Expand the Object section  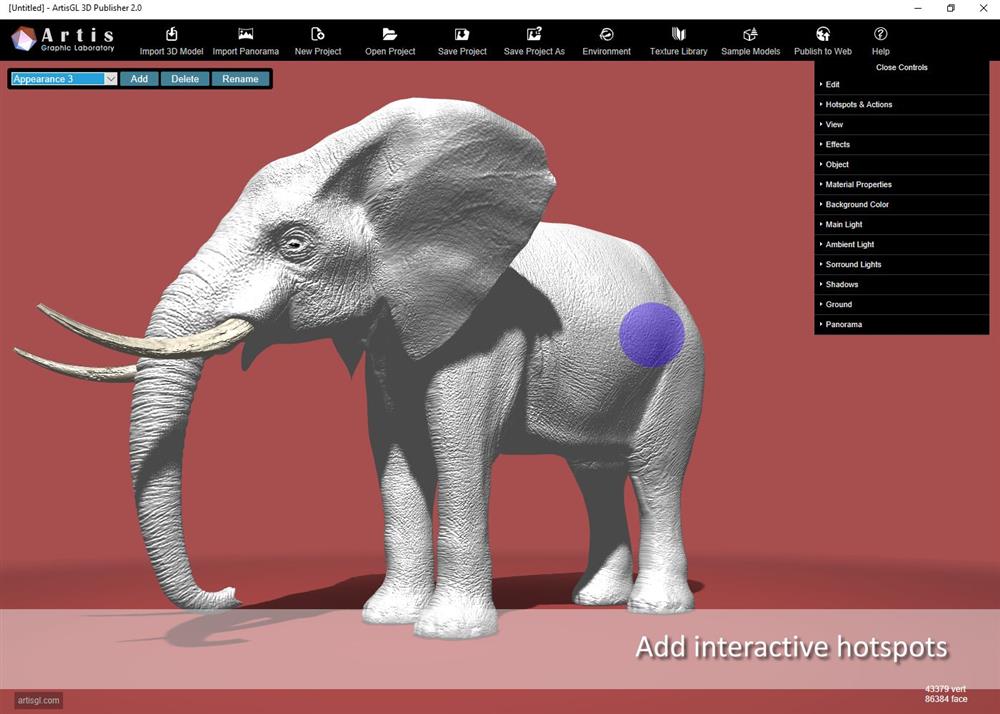[902, 164]
